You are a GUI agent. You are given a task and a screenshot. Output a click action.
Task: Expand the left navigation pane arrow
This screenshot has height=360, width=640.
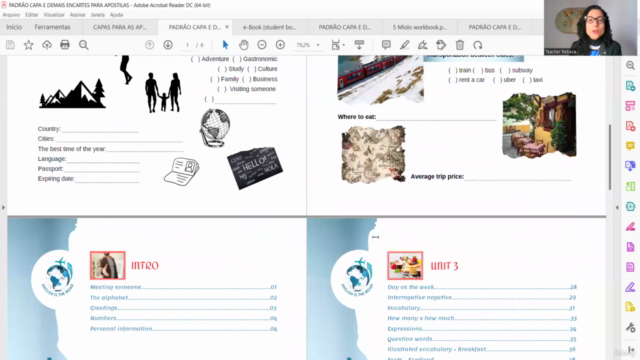tap(3, 207)
